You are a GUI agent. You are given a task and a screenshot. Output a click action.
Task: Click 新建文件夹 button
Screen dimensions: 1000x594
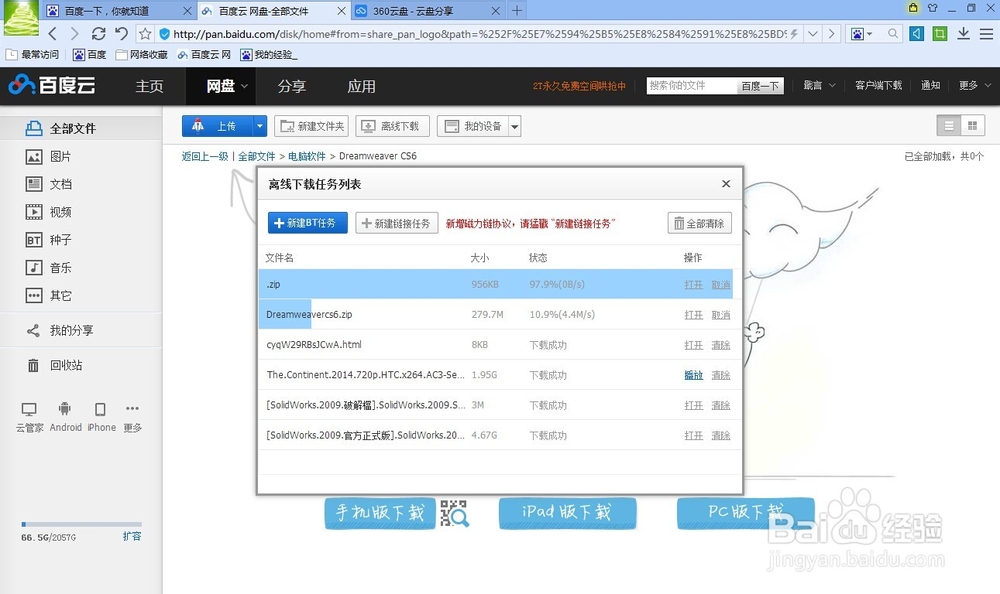311,126
